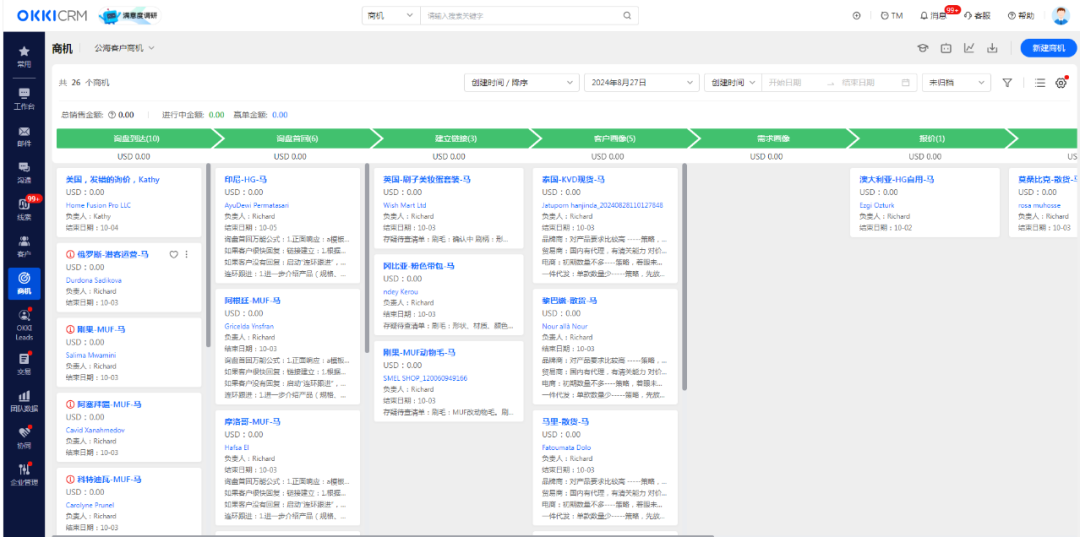Open the 协同 collaboration module
This screenshot has height=537, width=1080.
(24, 438)
